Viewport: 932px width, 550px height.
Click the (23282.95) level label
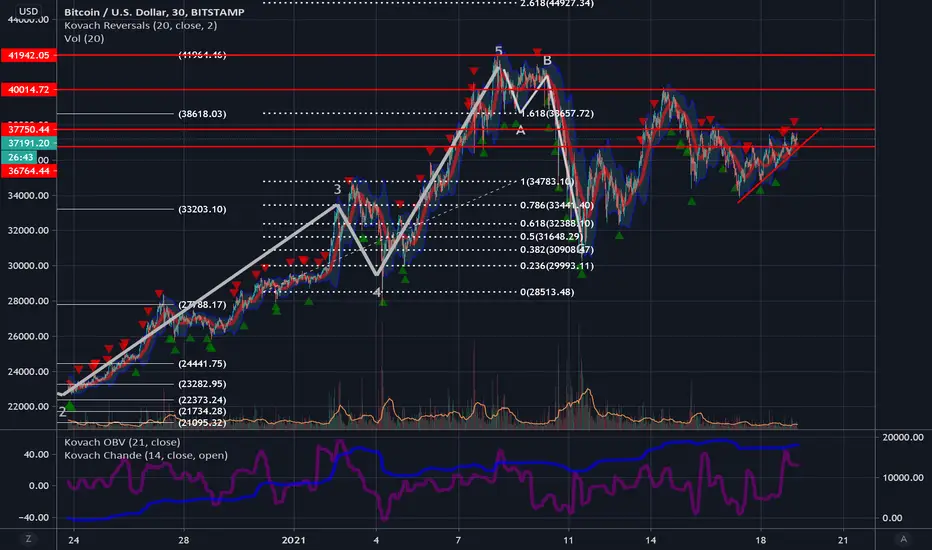point(202,384)
